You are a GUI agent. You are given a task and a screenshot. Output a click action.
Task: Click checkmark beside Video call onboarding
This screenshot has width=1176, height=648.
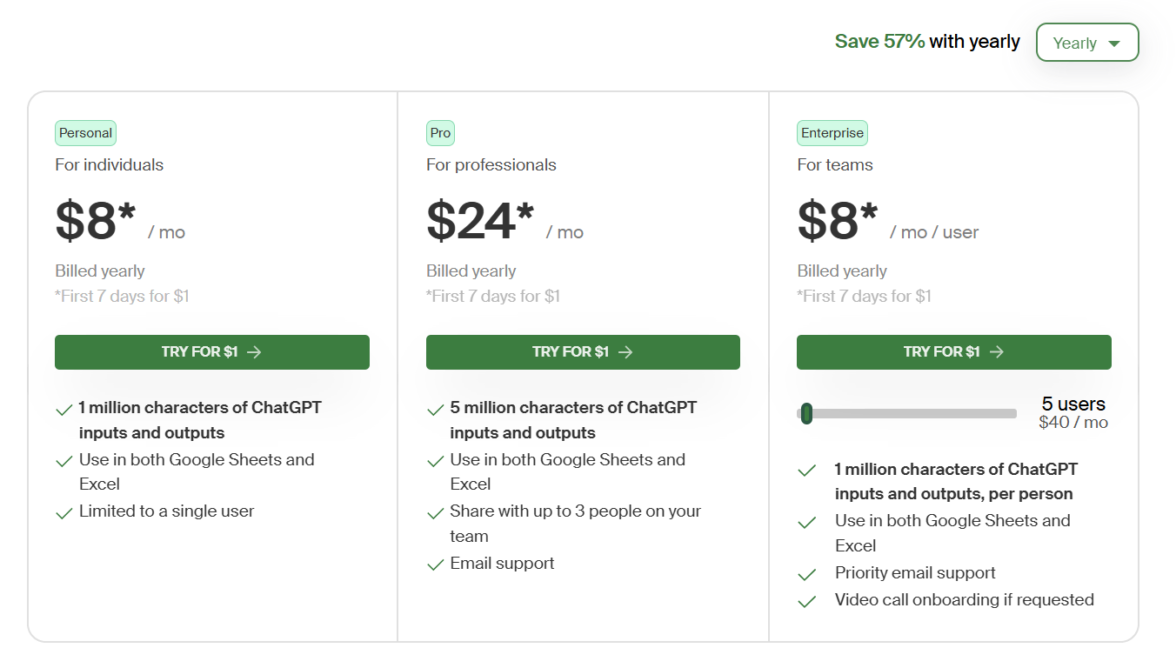pyautogui.click(x=807, y=602)
